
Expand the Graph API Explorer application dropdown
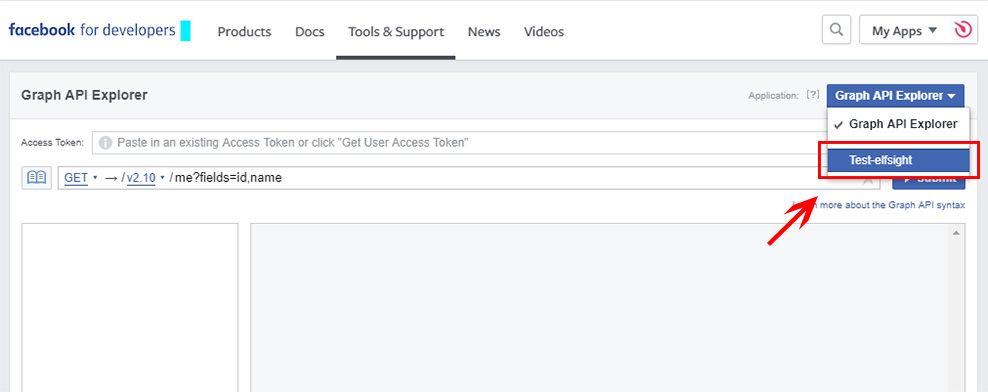point(895,96)
